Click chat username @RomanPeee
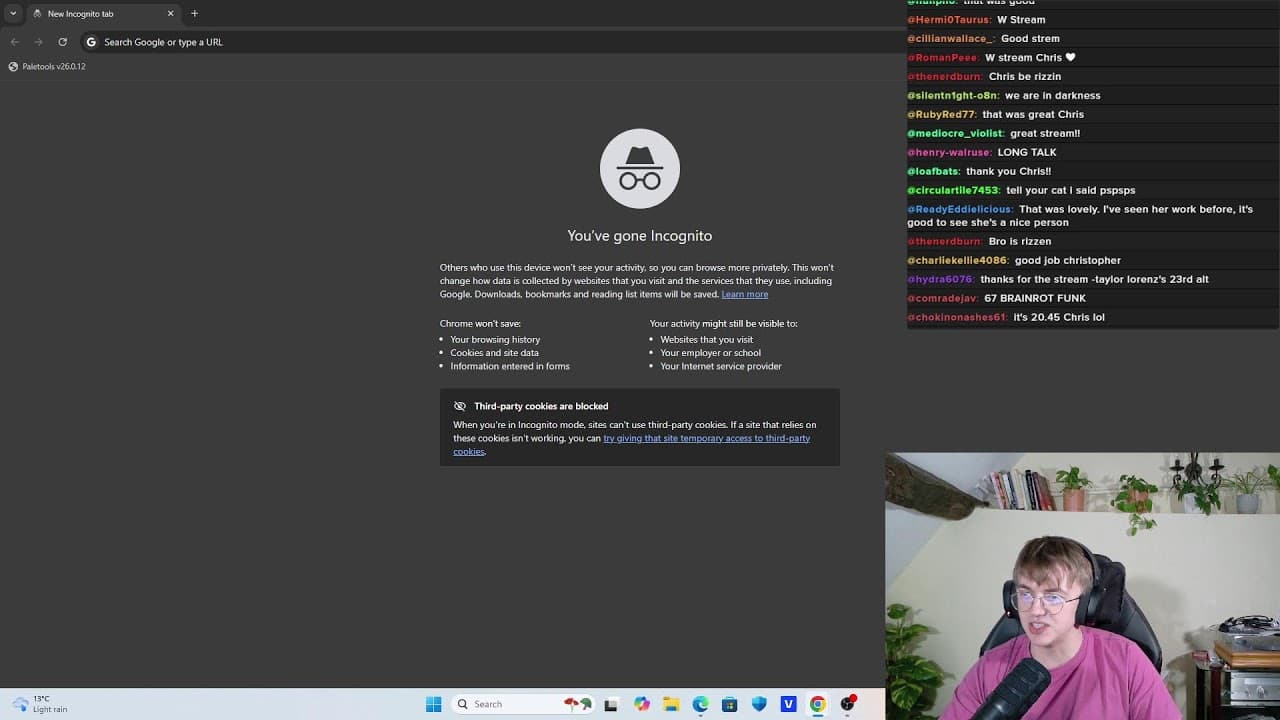 [943, 58]
